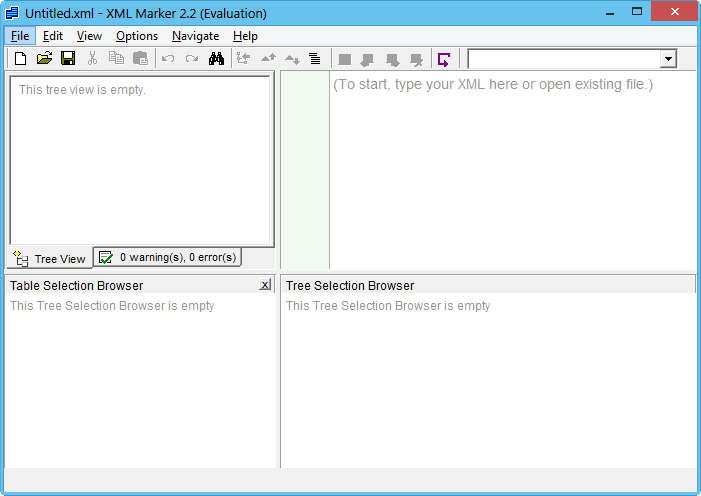Viewport: 701px width, 496px height.
Task: Close the Table Selection Browser panel
Action: pos(265,284)
